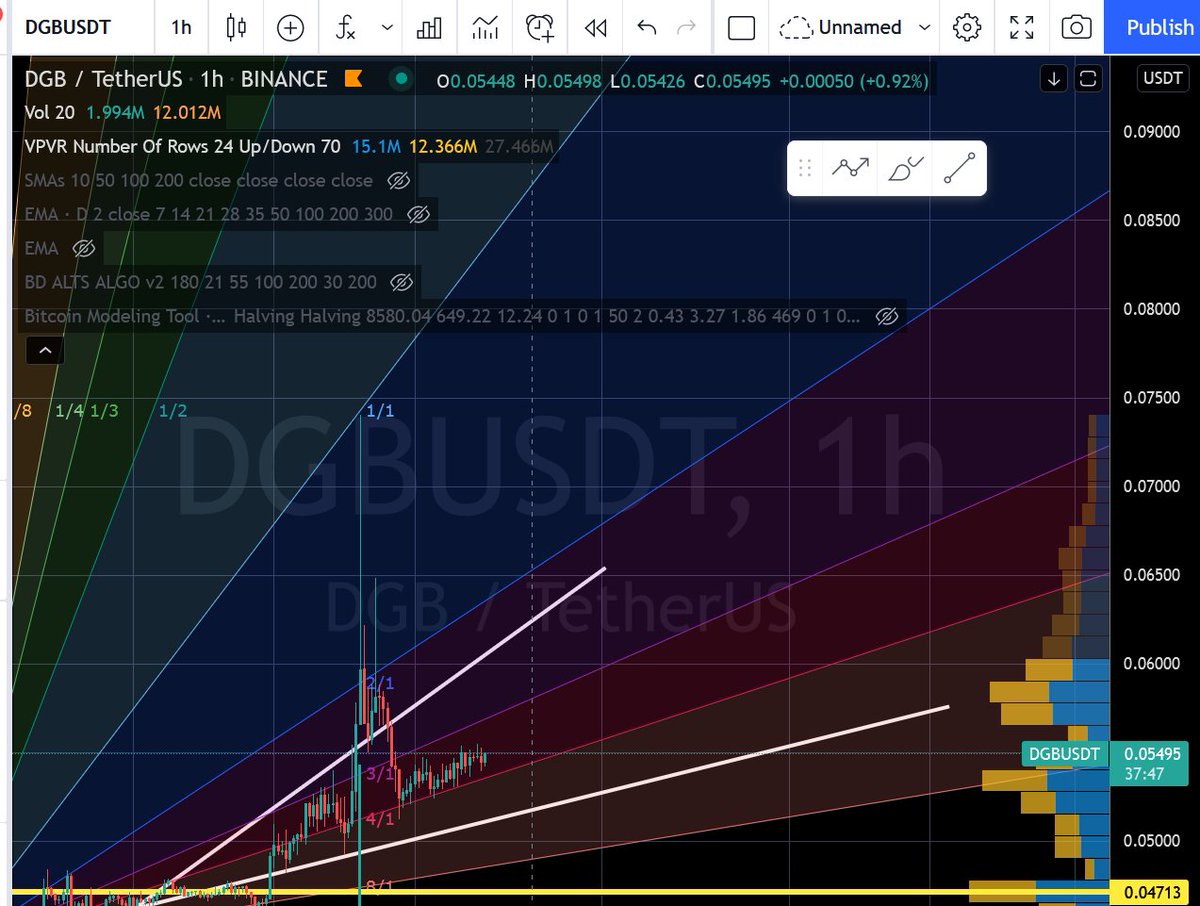Open the fx indicators menu

click(x=345, y=27)
